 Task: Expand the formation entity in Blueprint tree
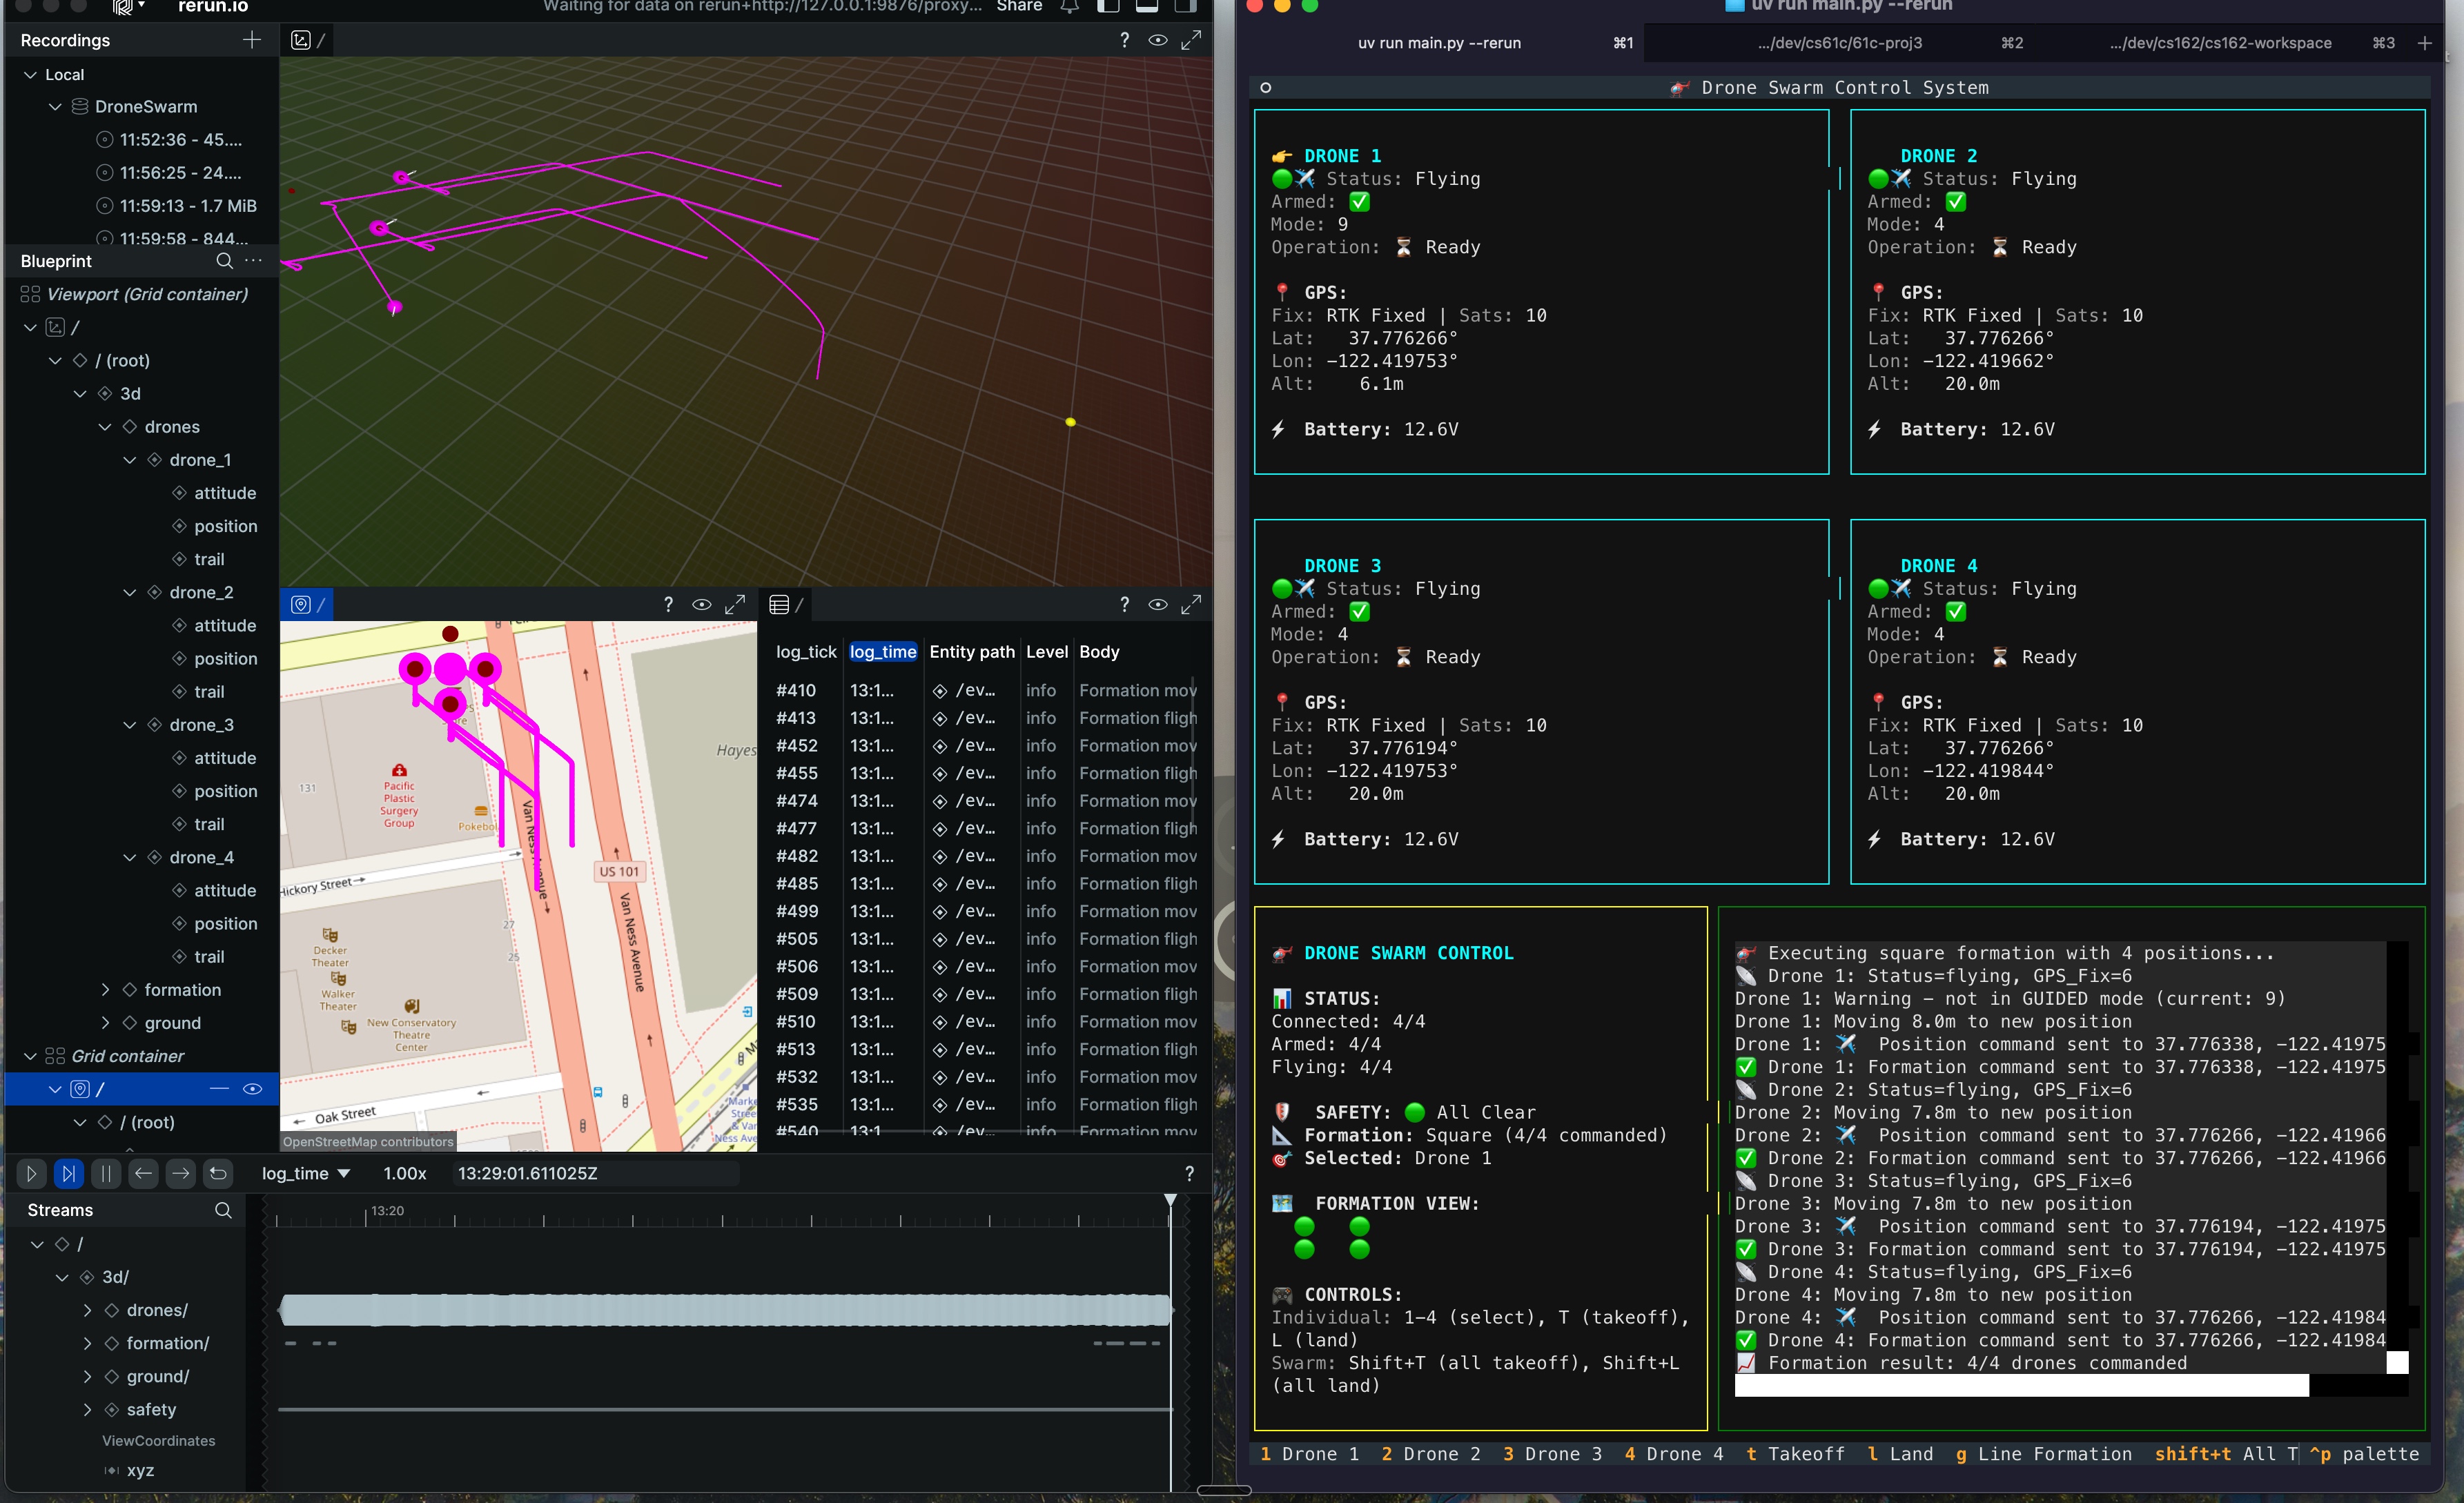pyautogui.click(x=105, y=990)
